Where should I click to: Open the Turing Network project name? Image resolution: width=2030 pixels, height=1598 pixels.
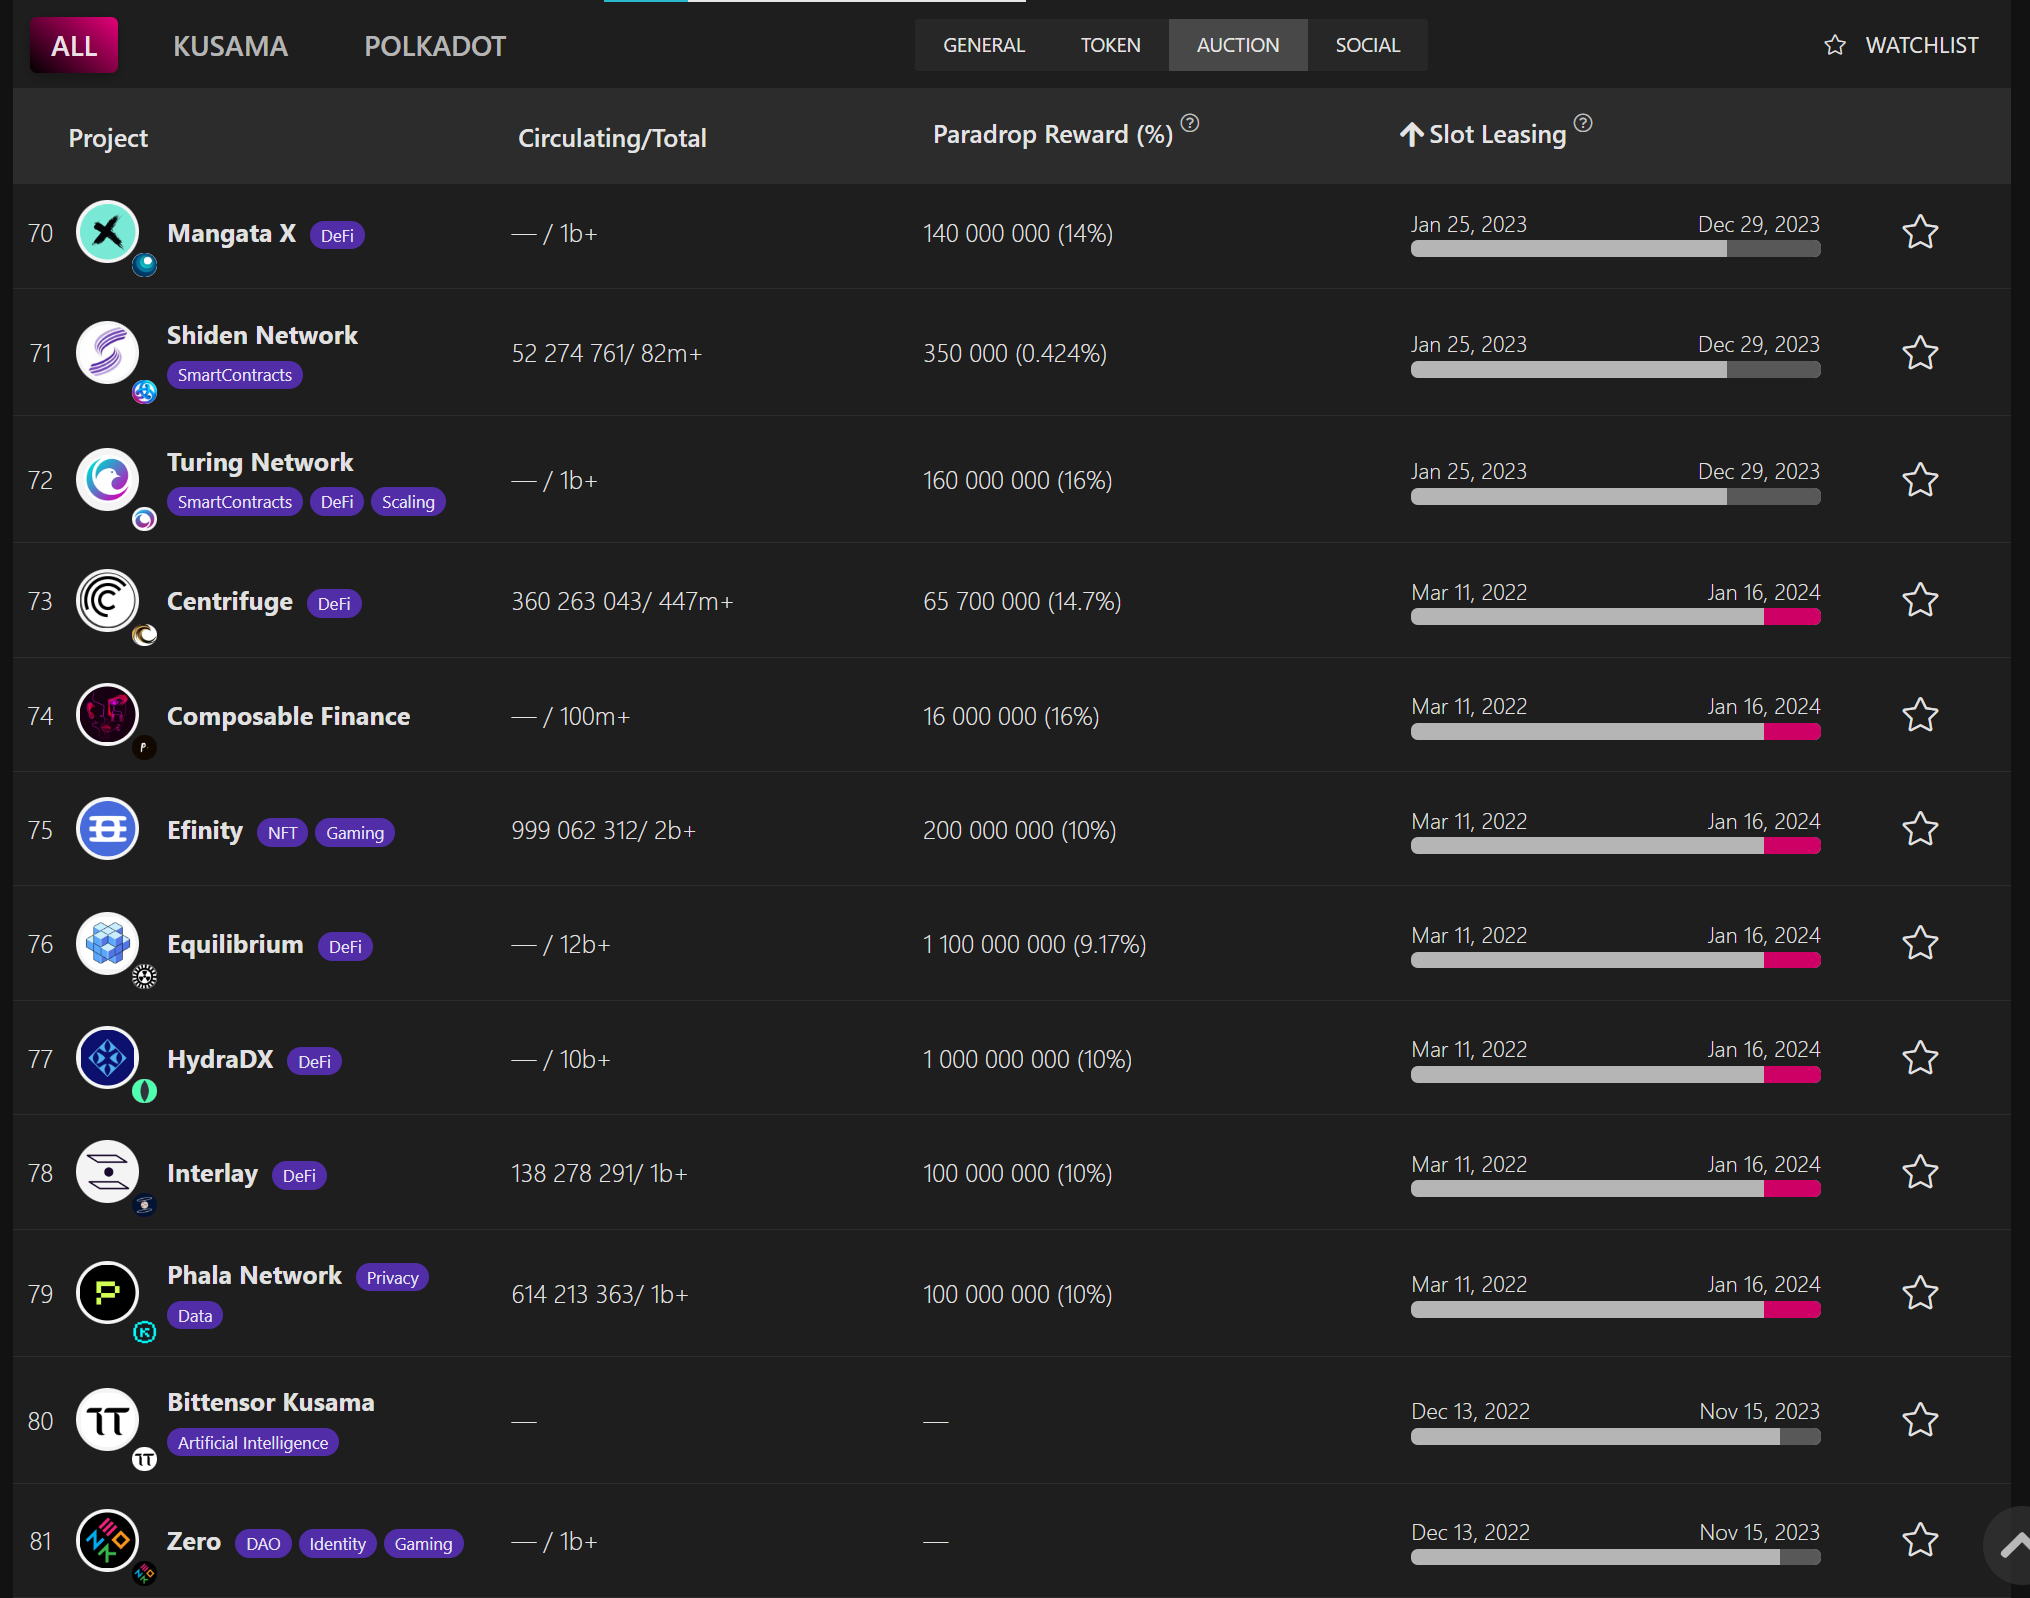pyautogui.click(x=260, y=462)
